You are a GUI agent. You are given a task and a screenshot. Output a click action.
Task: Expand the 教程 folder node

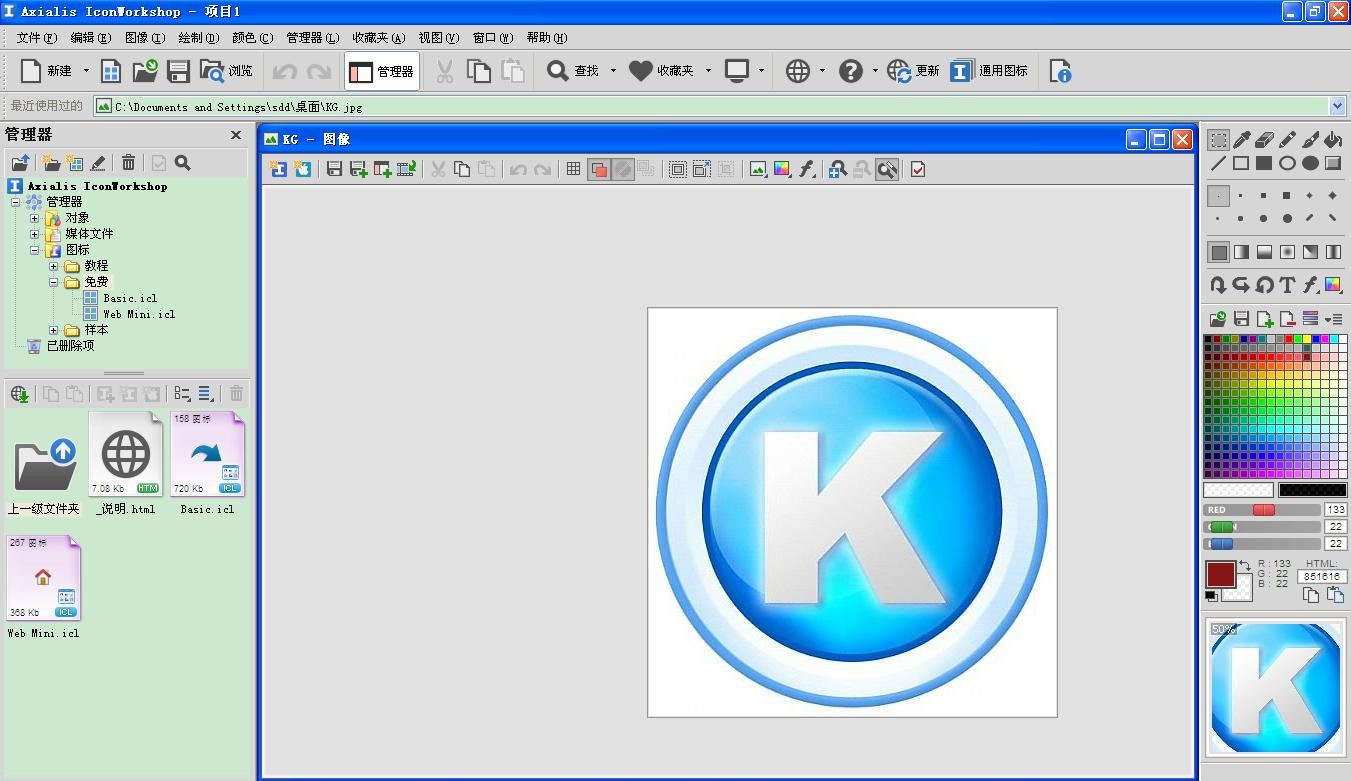click(54, 266)
